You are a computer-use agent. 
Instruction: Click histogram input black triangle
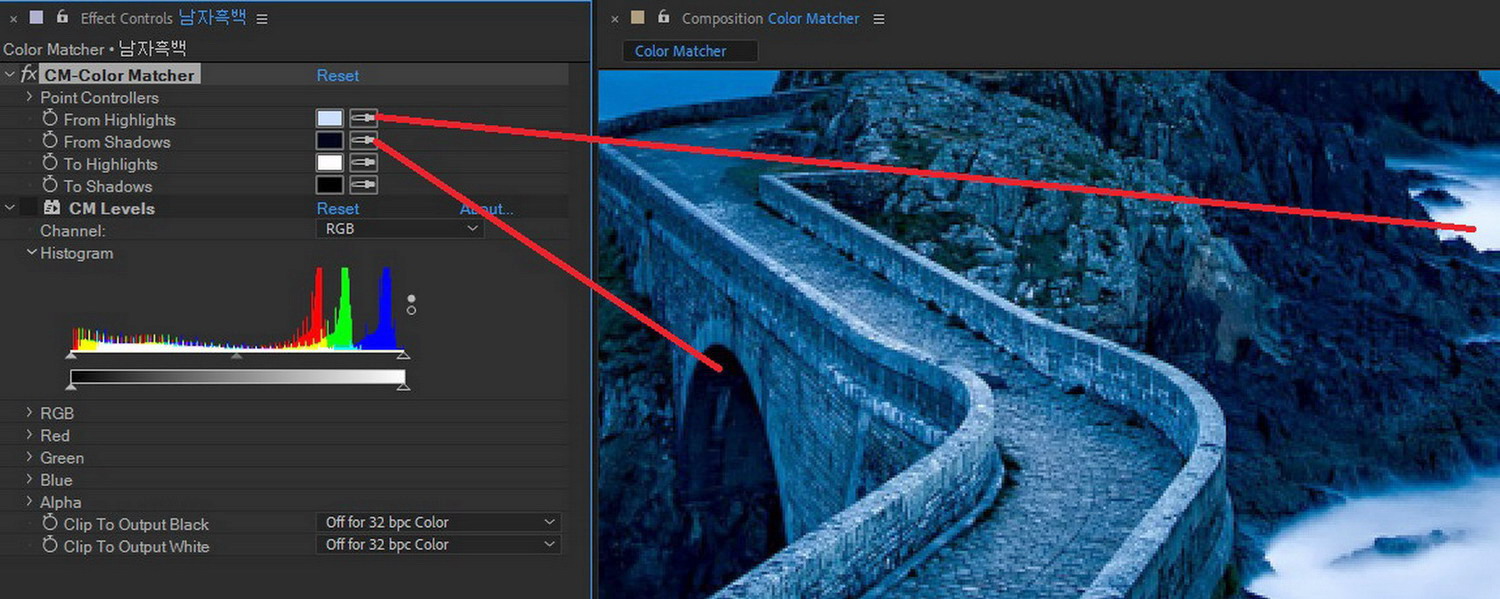click(x=71, y=354)
